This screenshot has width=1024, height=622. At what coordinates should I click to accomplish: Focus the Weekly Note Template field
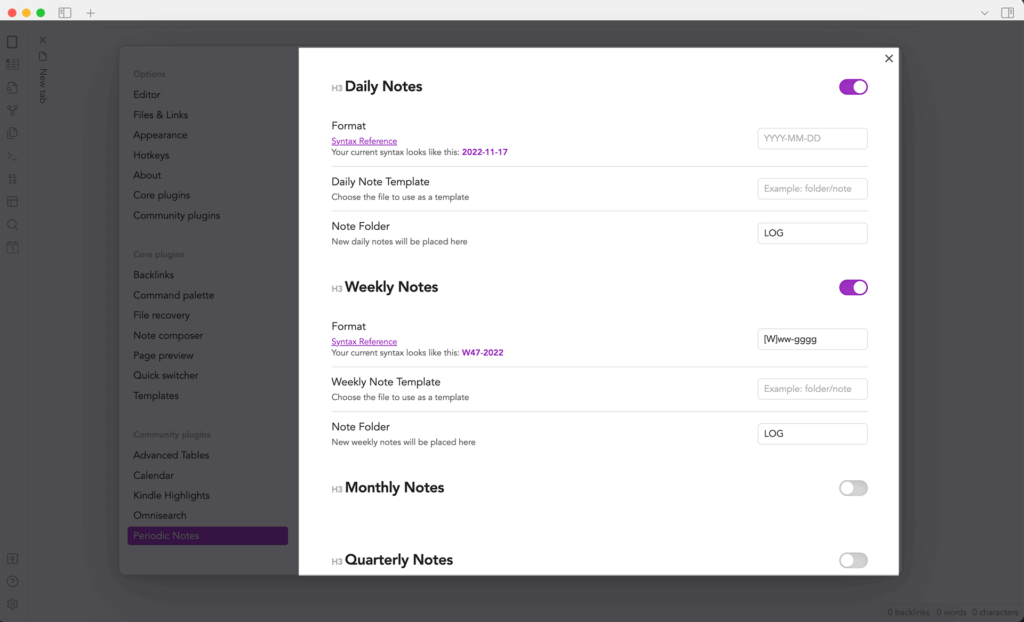[812, 389]
